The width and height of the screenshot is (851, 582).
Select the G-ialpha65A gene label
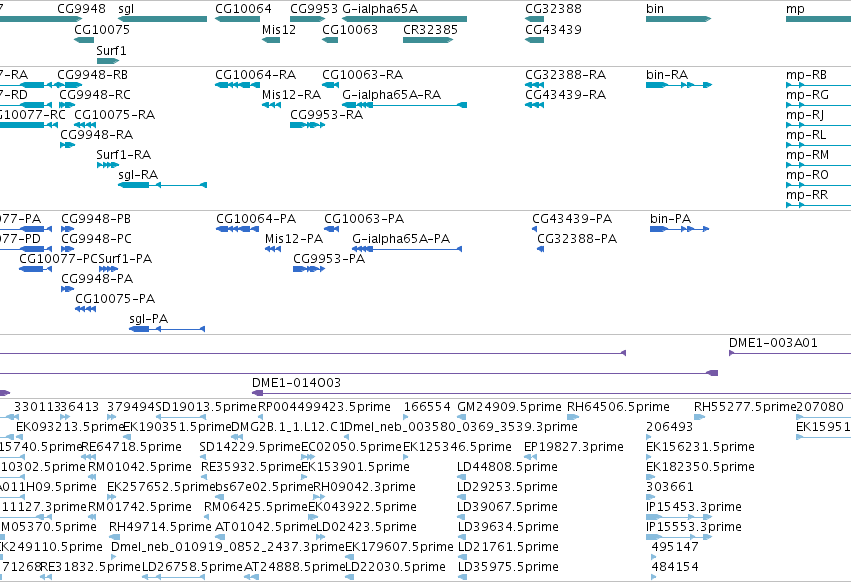click(x=380, y=9)
